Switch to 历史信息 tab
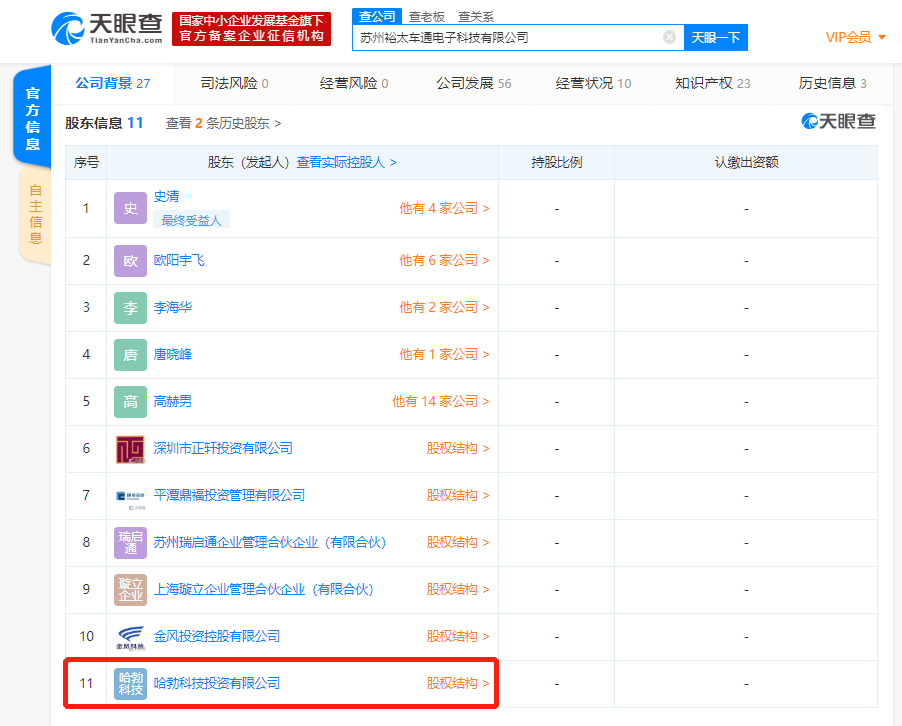This screenshot has width=902, height=726. click(x=832, y=83)
